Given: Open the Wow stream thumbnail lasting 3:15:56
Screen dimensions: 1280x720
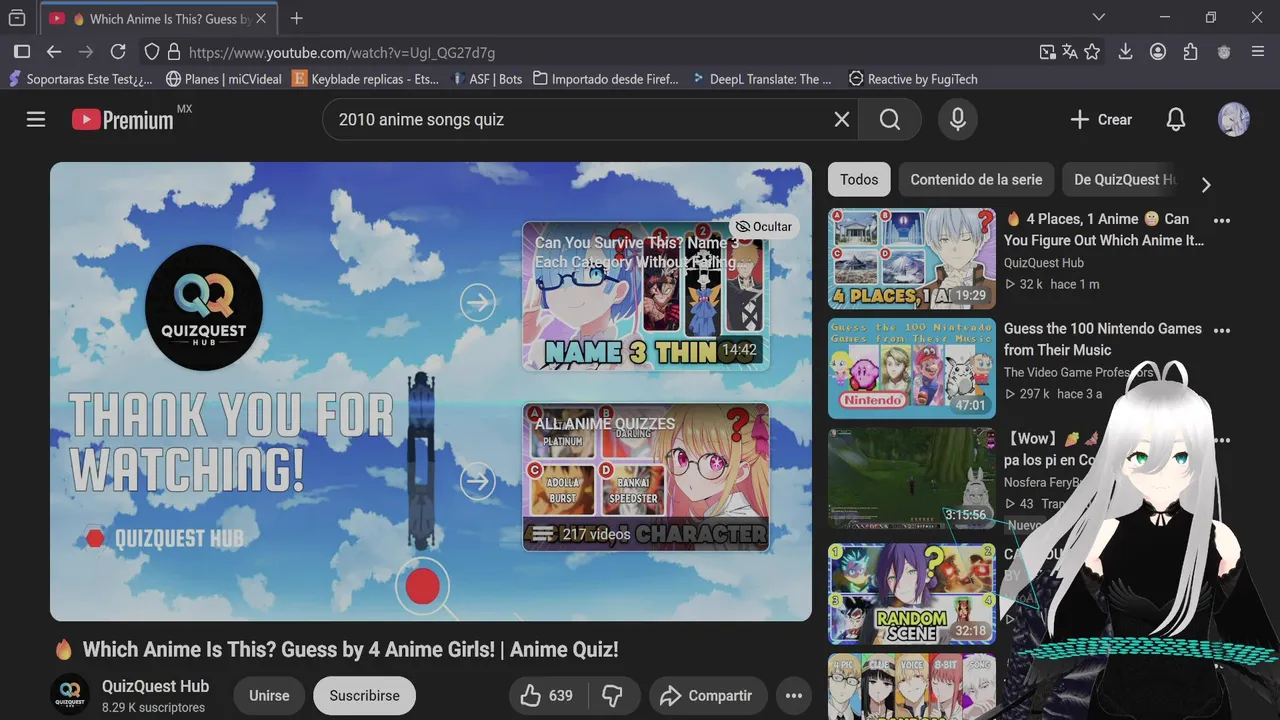Looking at the screenshot, I should [912, 478].
